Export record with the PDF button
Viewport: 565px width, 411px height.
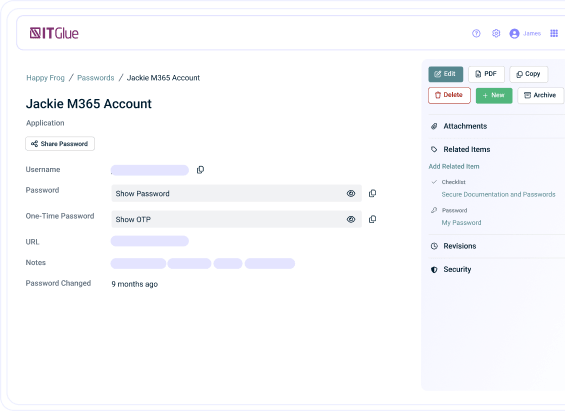point(486,74)
